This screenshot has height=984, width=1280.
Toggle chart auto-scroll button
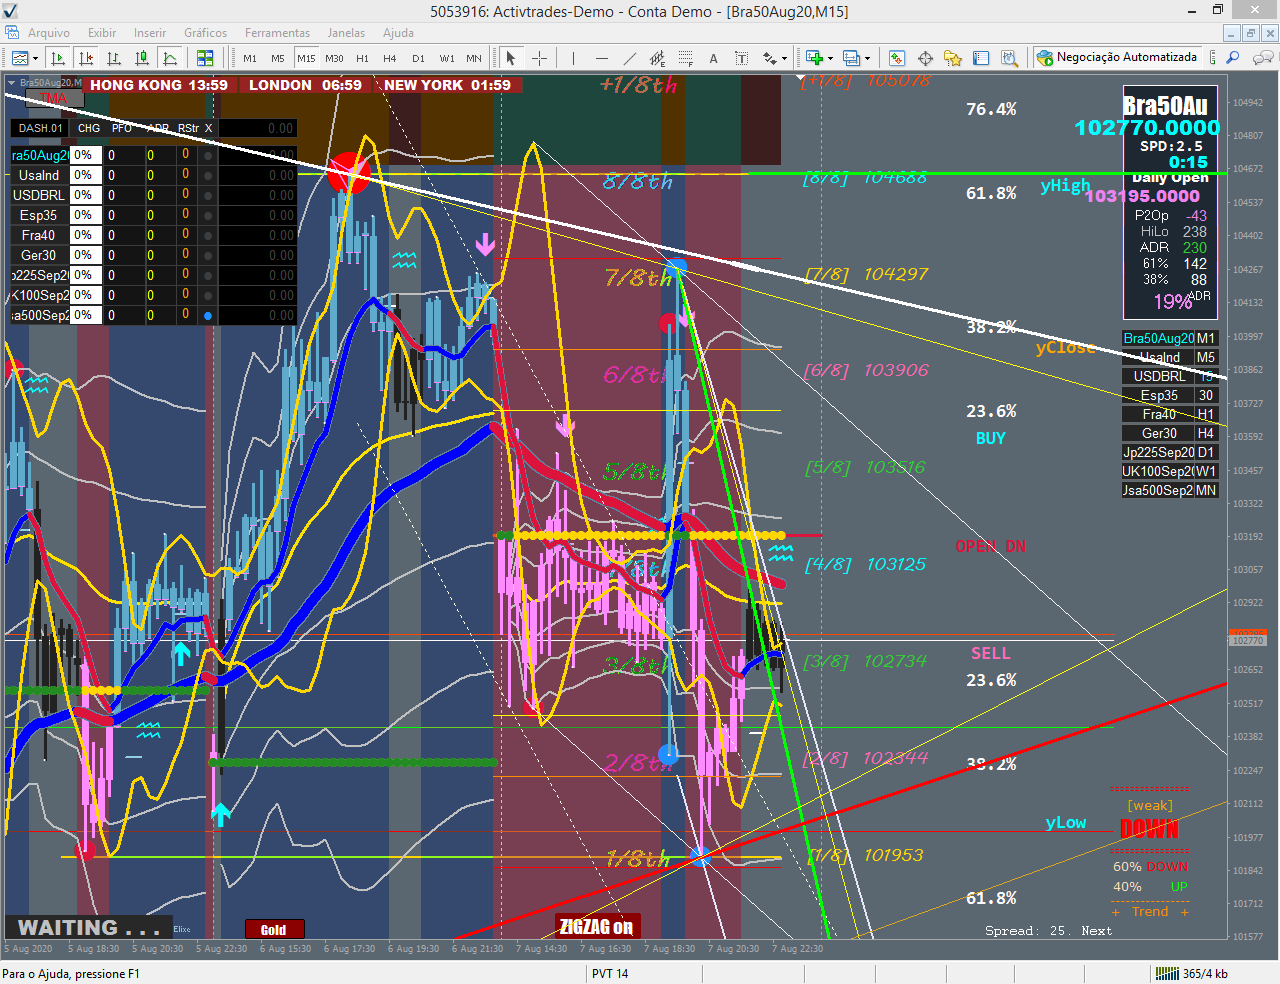pyautogui.click(x=58, y=58)
